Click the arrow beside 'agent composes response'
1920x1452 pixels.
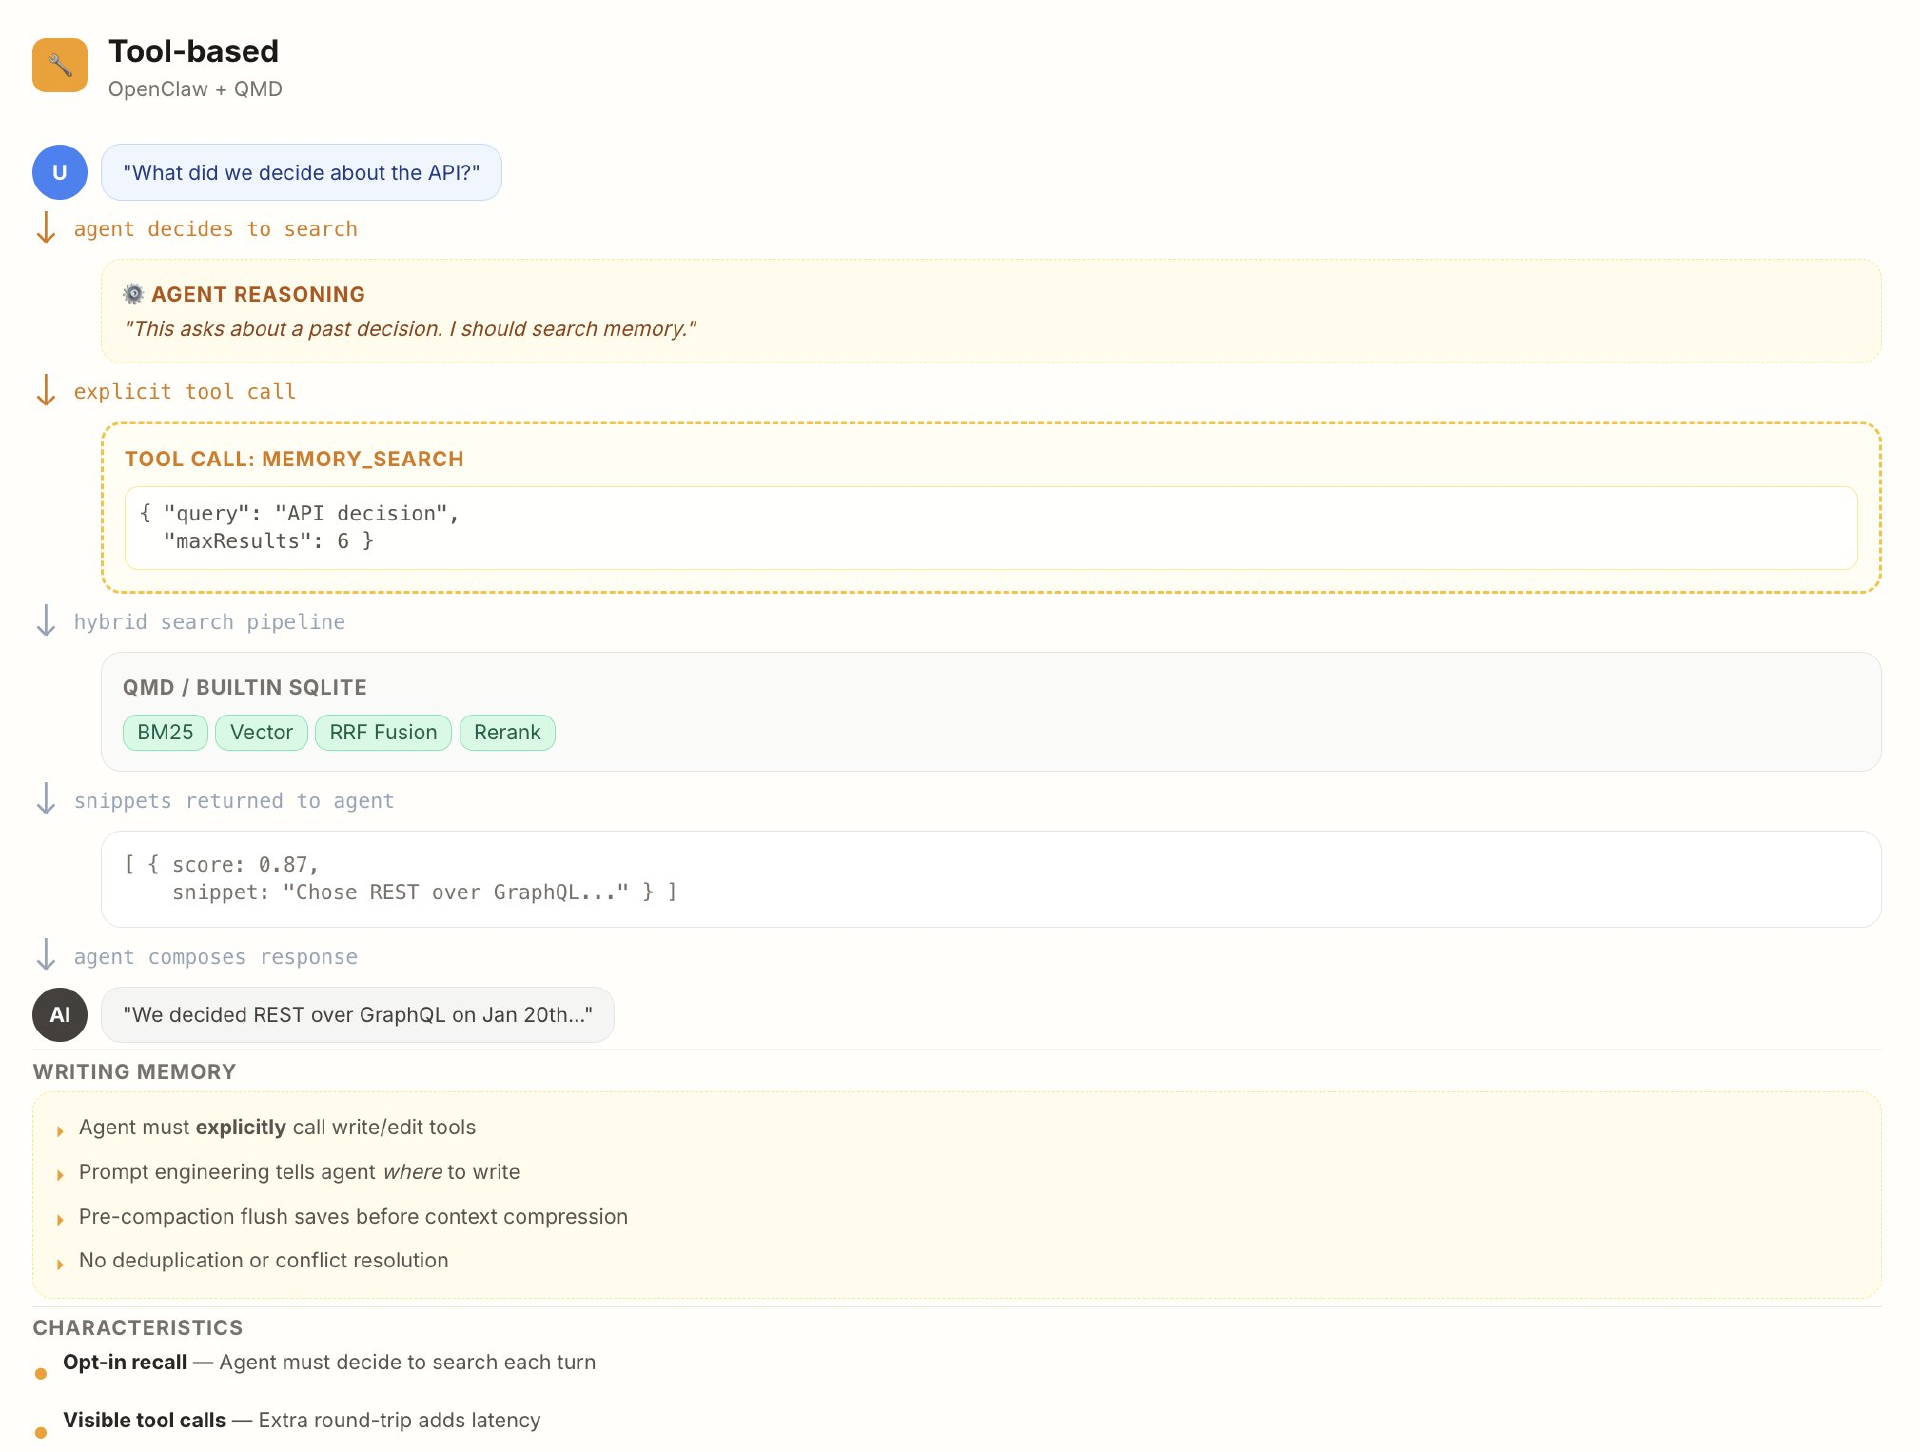pos(46,956)
